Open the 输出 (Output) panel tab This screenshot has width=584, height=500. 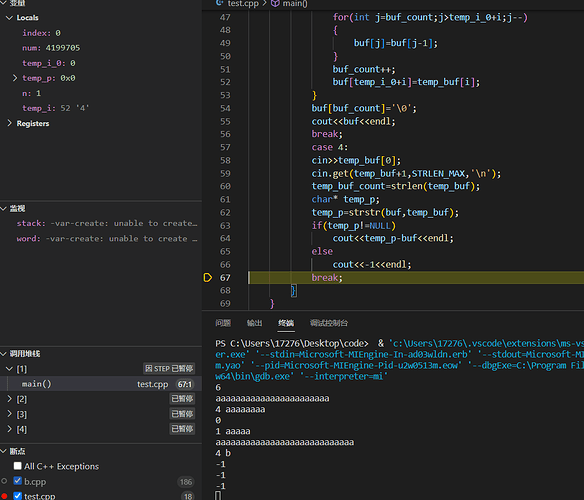click(254, 323)
